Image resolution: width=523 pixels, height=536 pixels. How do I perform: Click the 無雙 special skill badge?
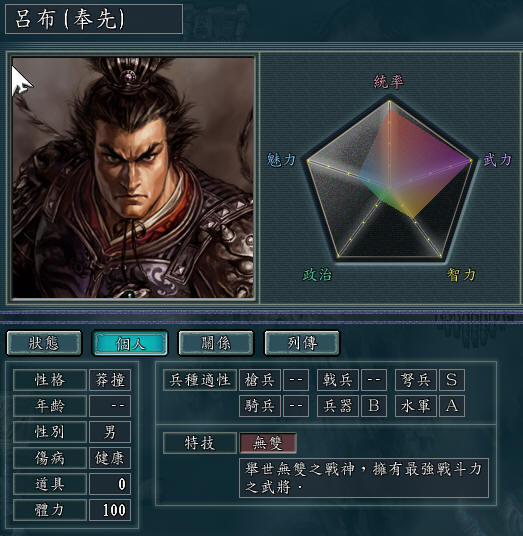268,443
